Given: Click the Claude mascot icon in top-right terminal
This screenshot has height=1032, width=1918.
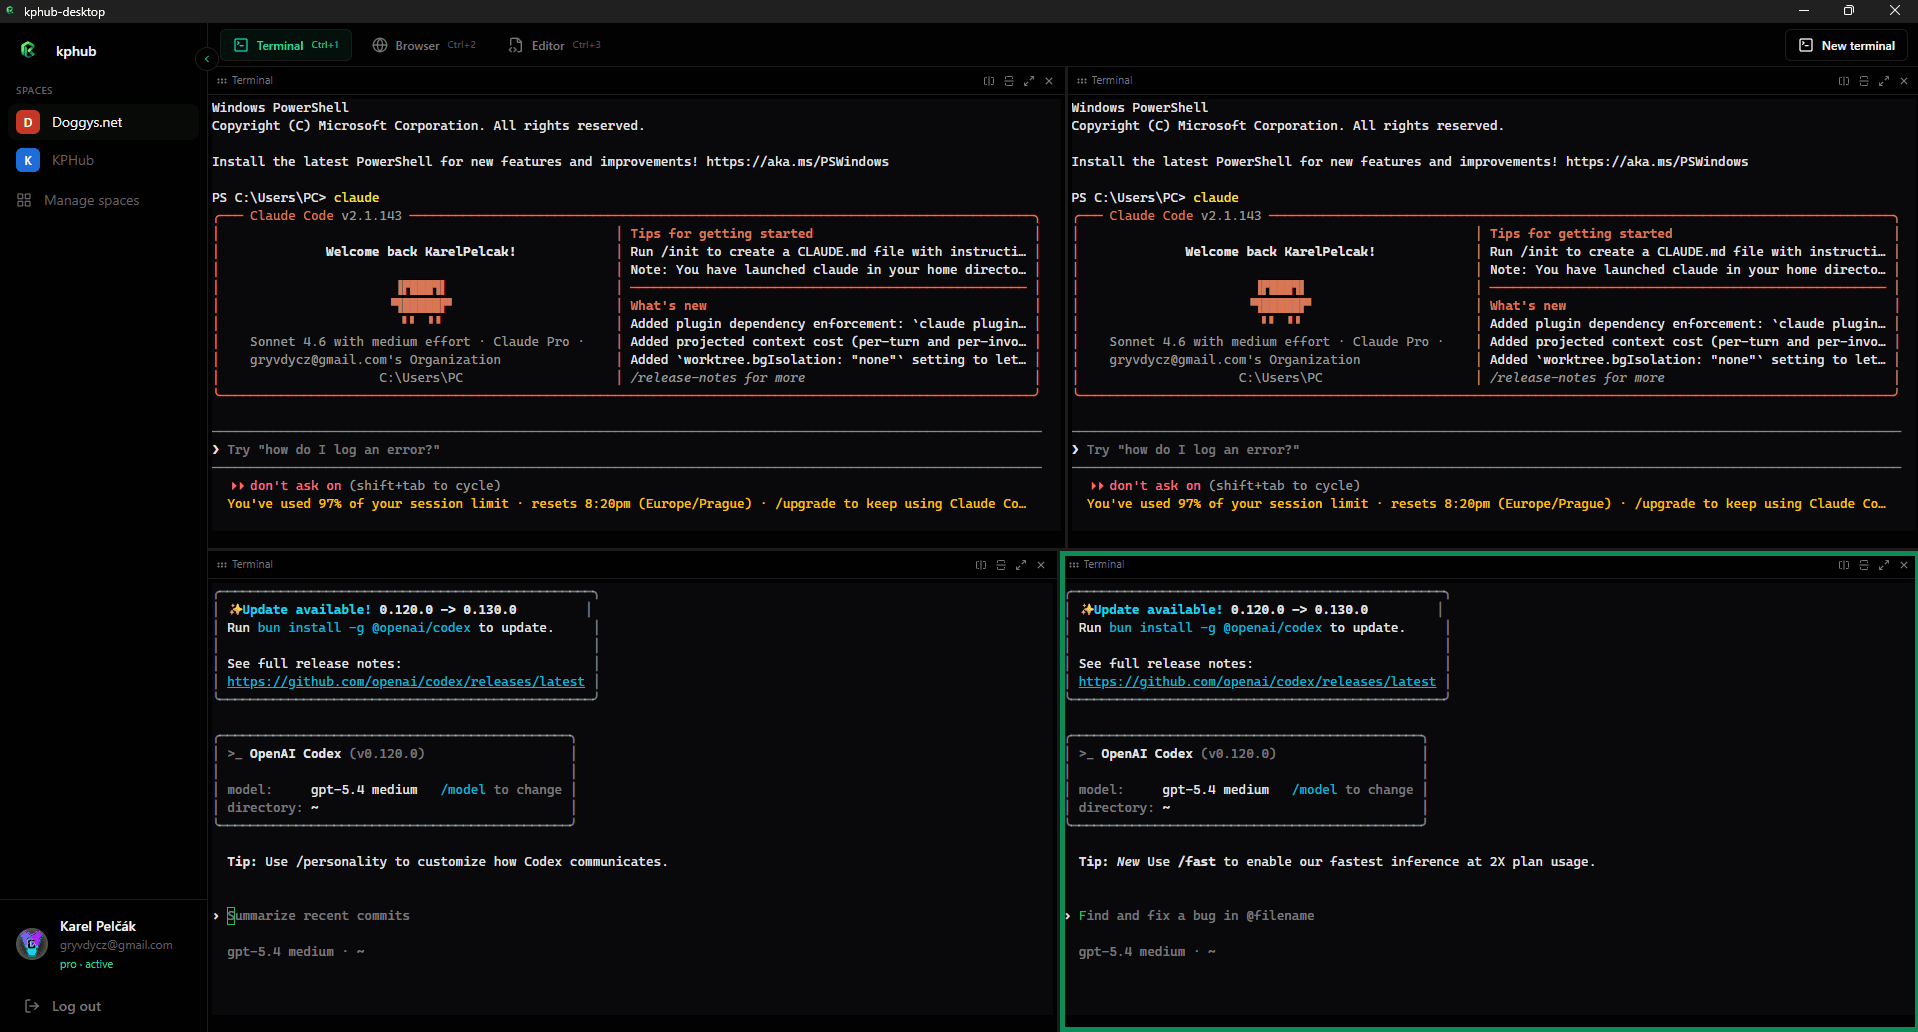Looking at the screenshot, I should pos(1280,301).
